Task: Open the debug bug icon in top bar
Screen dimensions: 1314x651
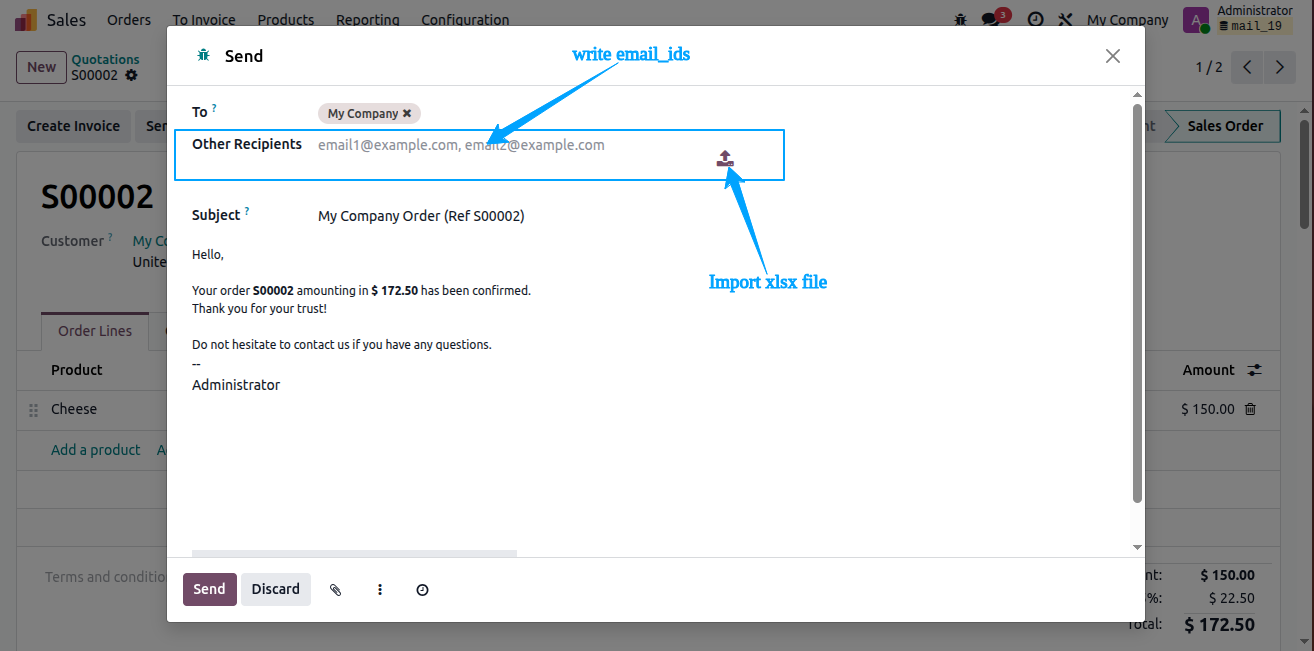Action: [x=961, y=20]
